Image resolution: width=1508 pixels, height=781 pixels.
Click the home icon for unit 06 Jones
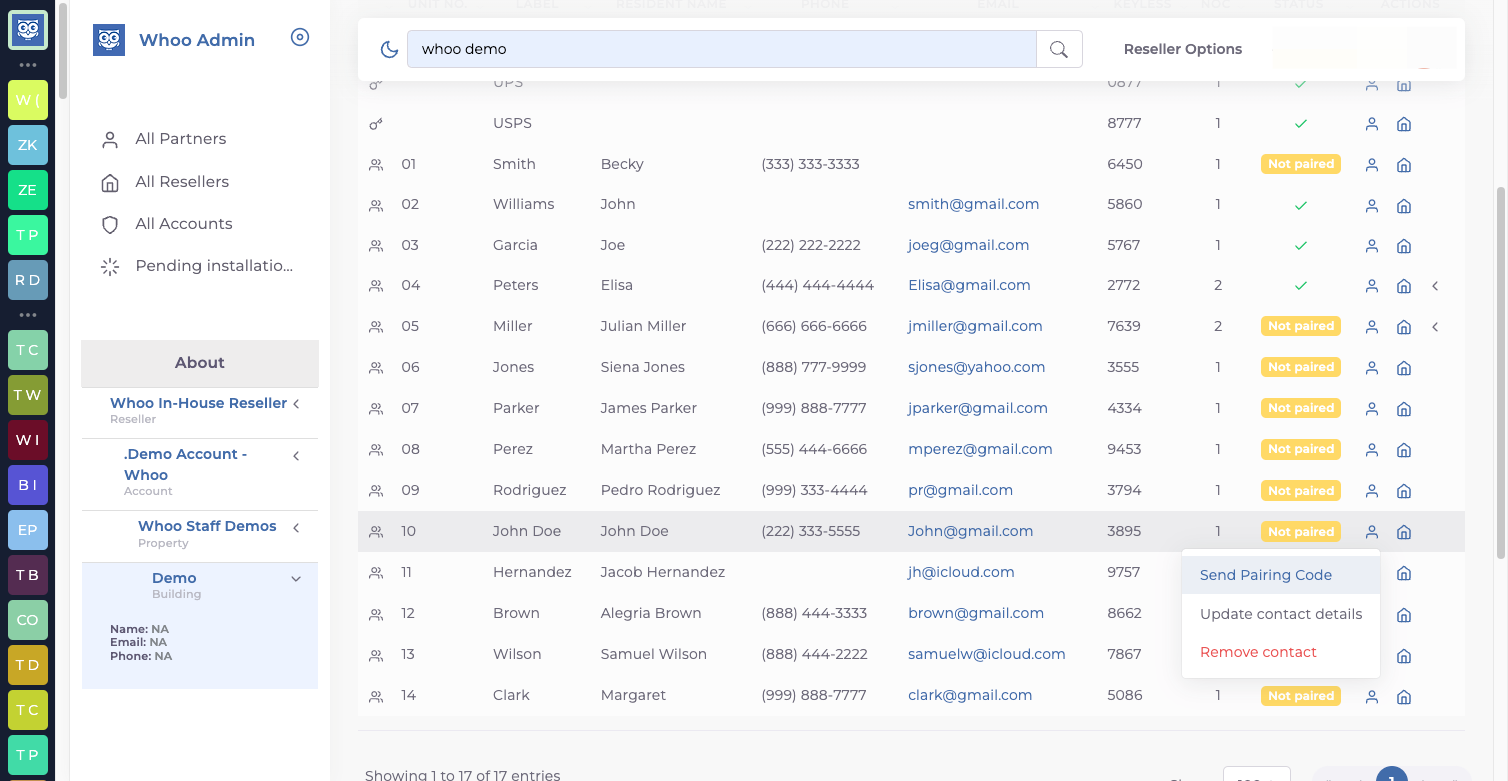(x=1404, y=367)
